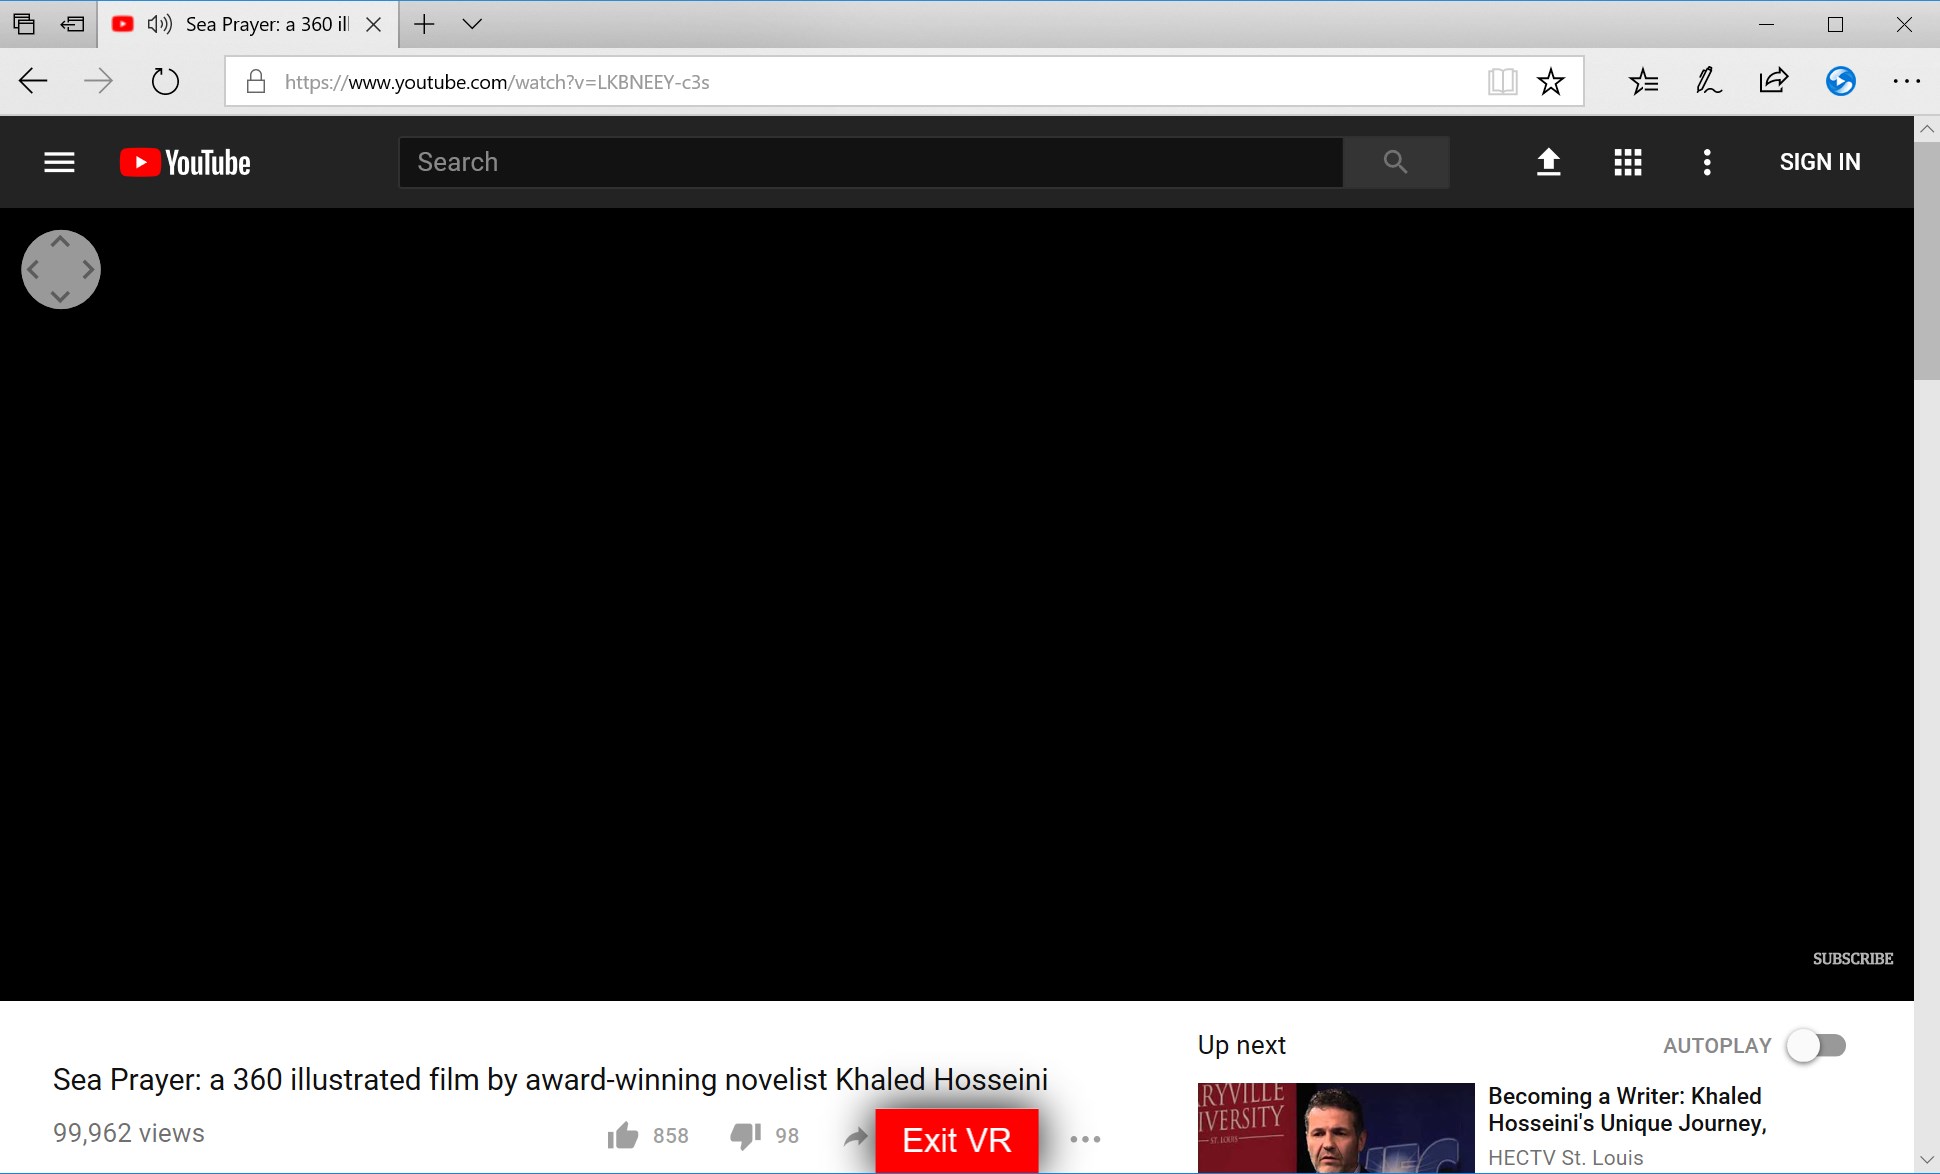Image resolution: width=1940 pixels, height=1174 pixels.
Task: Click the SIGN IN button
Action: [1819, 162]
